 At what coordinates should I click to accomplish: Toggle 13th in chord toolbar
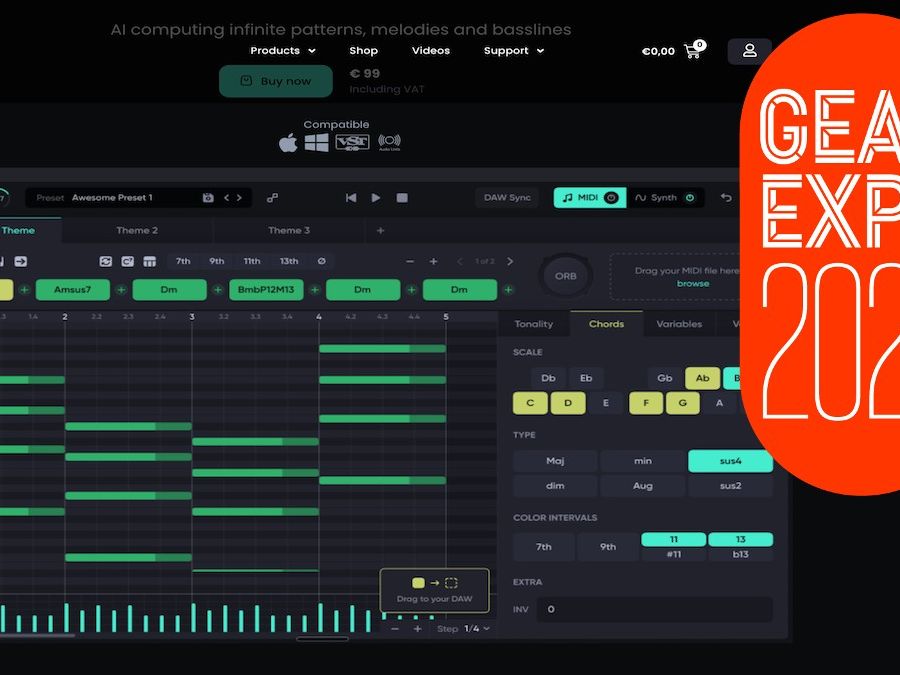(x=289, y=261)
